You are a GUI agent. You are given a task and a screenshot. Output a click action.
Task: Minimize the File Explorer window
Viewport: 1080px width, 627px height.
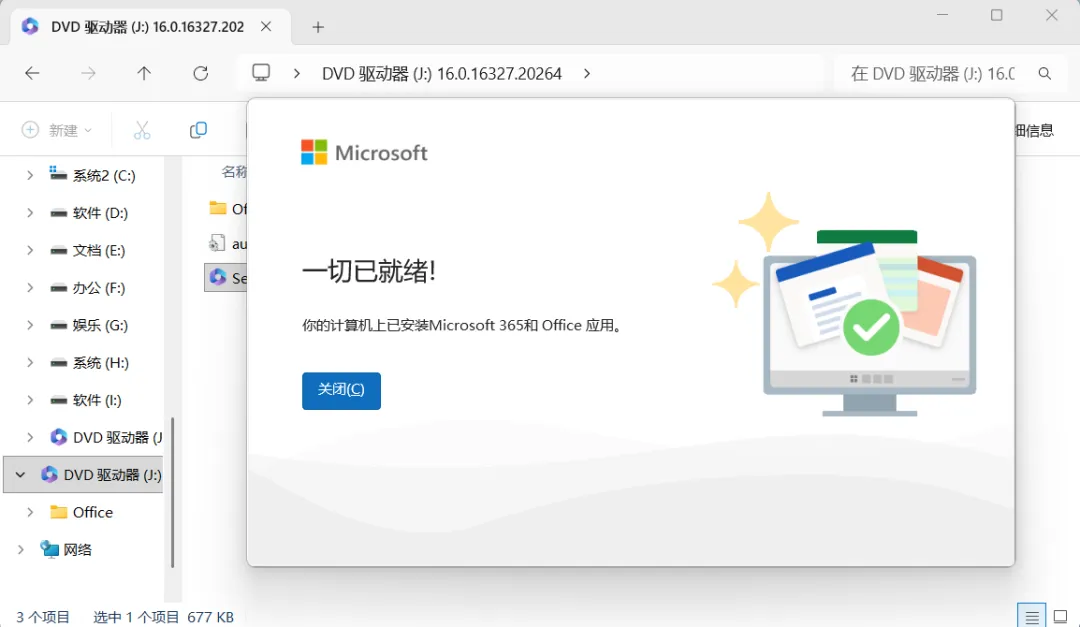point(942,15)
